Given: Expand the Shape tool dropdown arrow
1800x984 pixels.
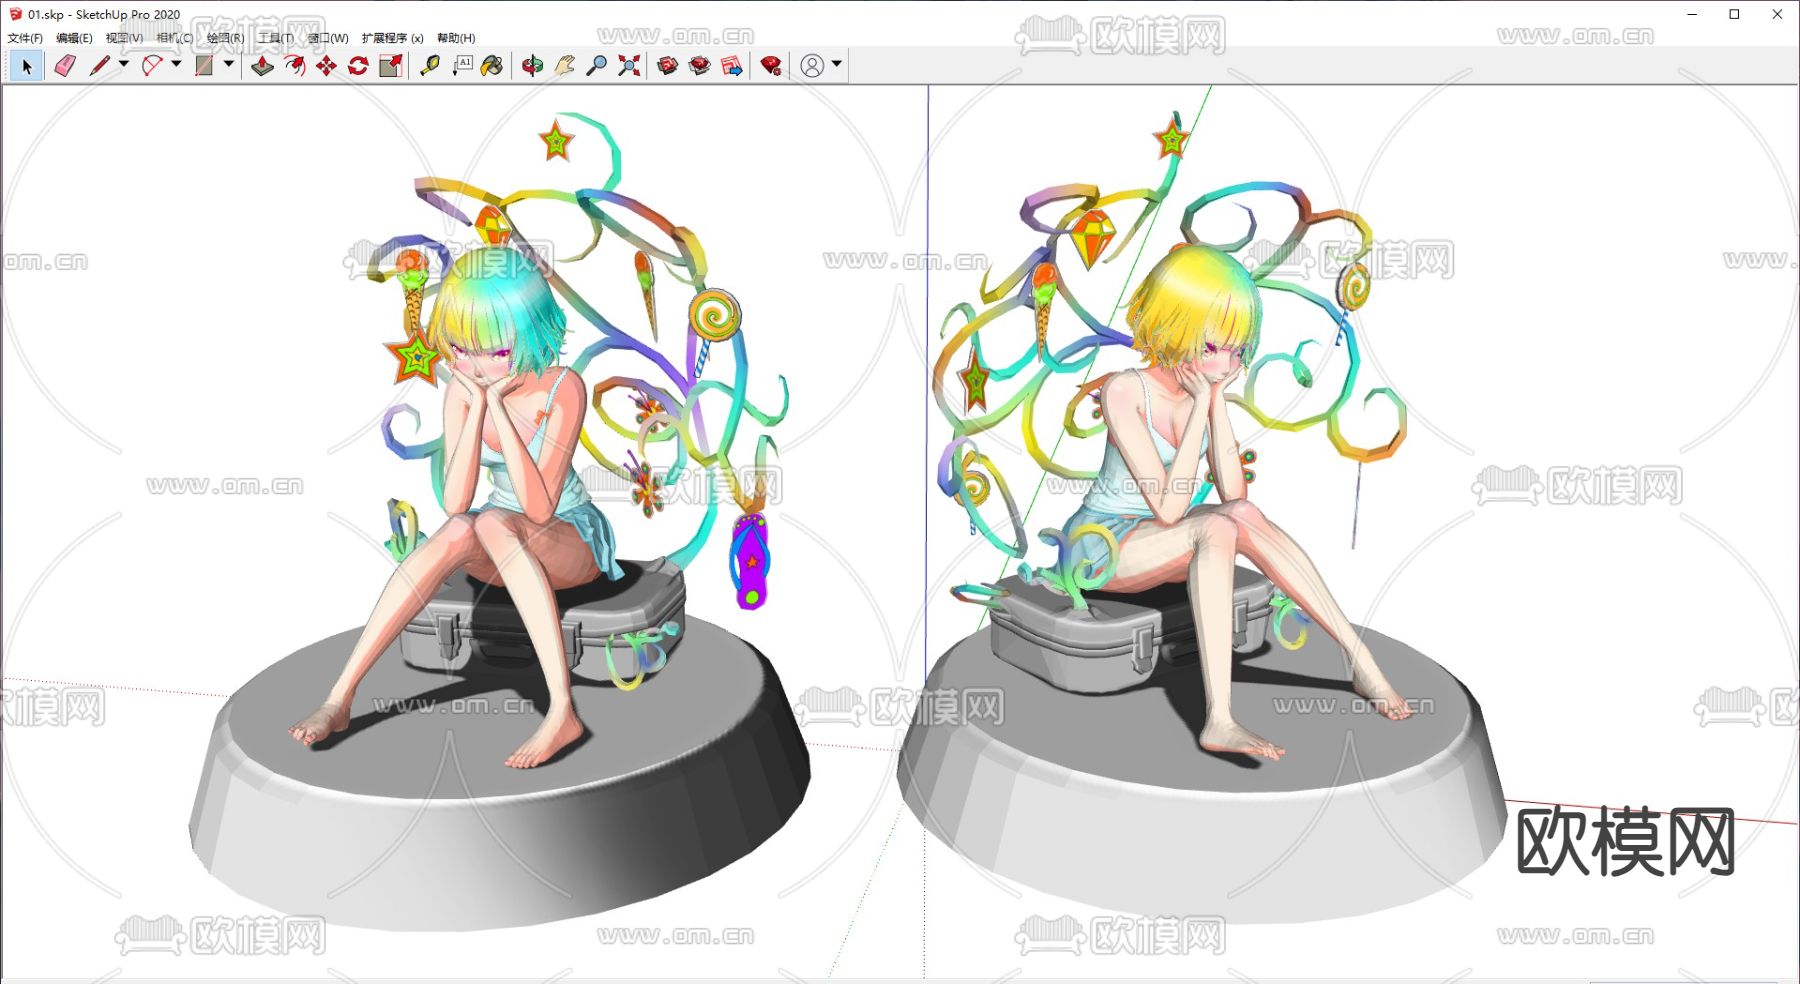Looking at the screenshot, I should click(x=229, y=64).
